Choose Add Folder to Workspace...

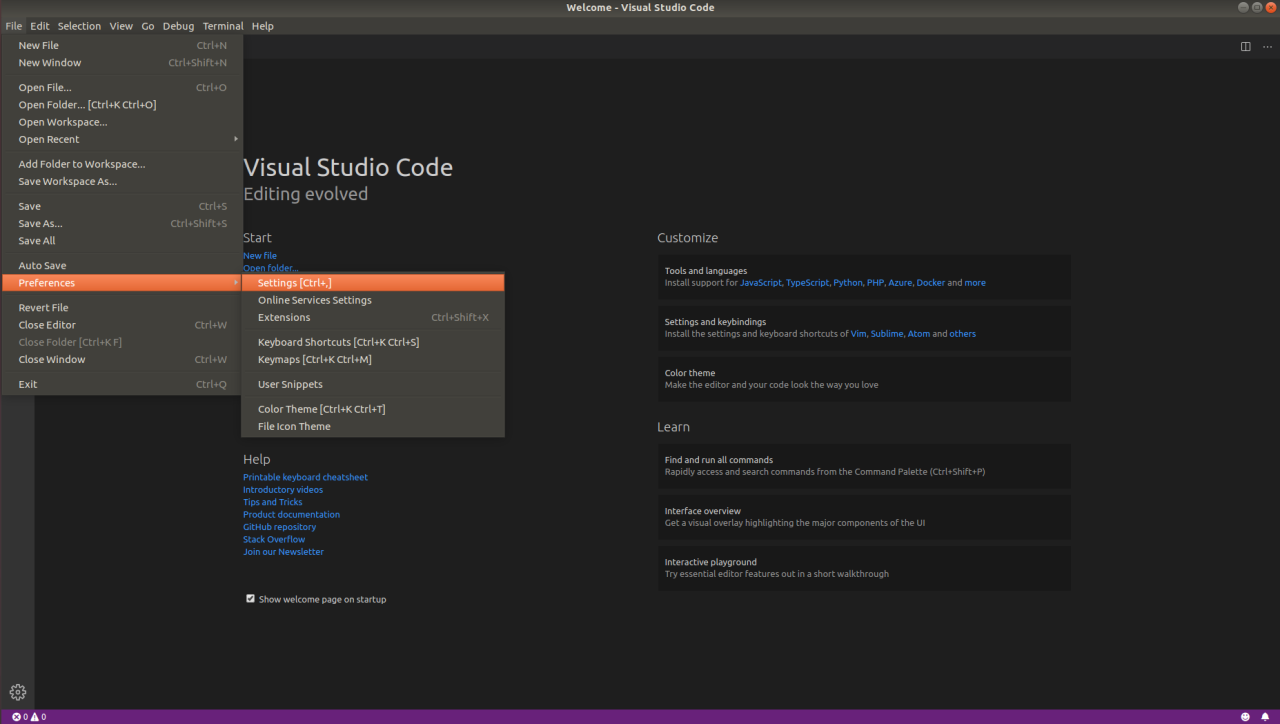pos(122,164)
